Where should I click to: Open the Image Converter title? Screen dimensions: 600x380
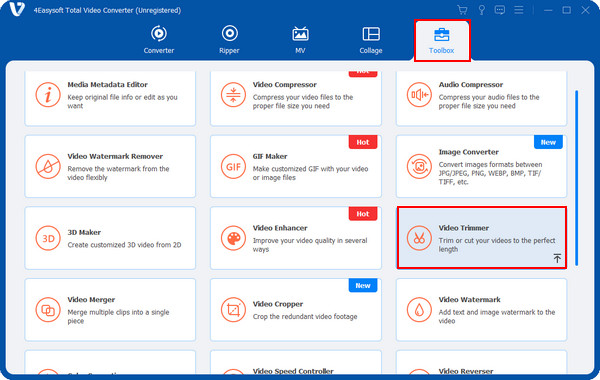tap(468, 152)
